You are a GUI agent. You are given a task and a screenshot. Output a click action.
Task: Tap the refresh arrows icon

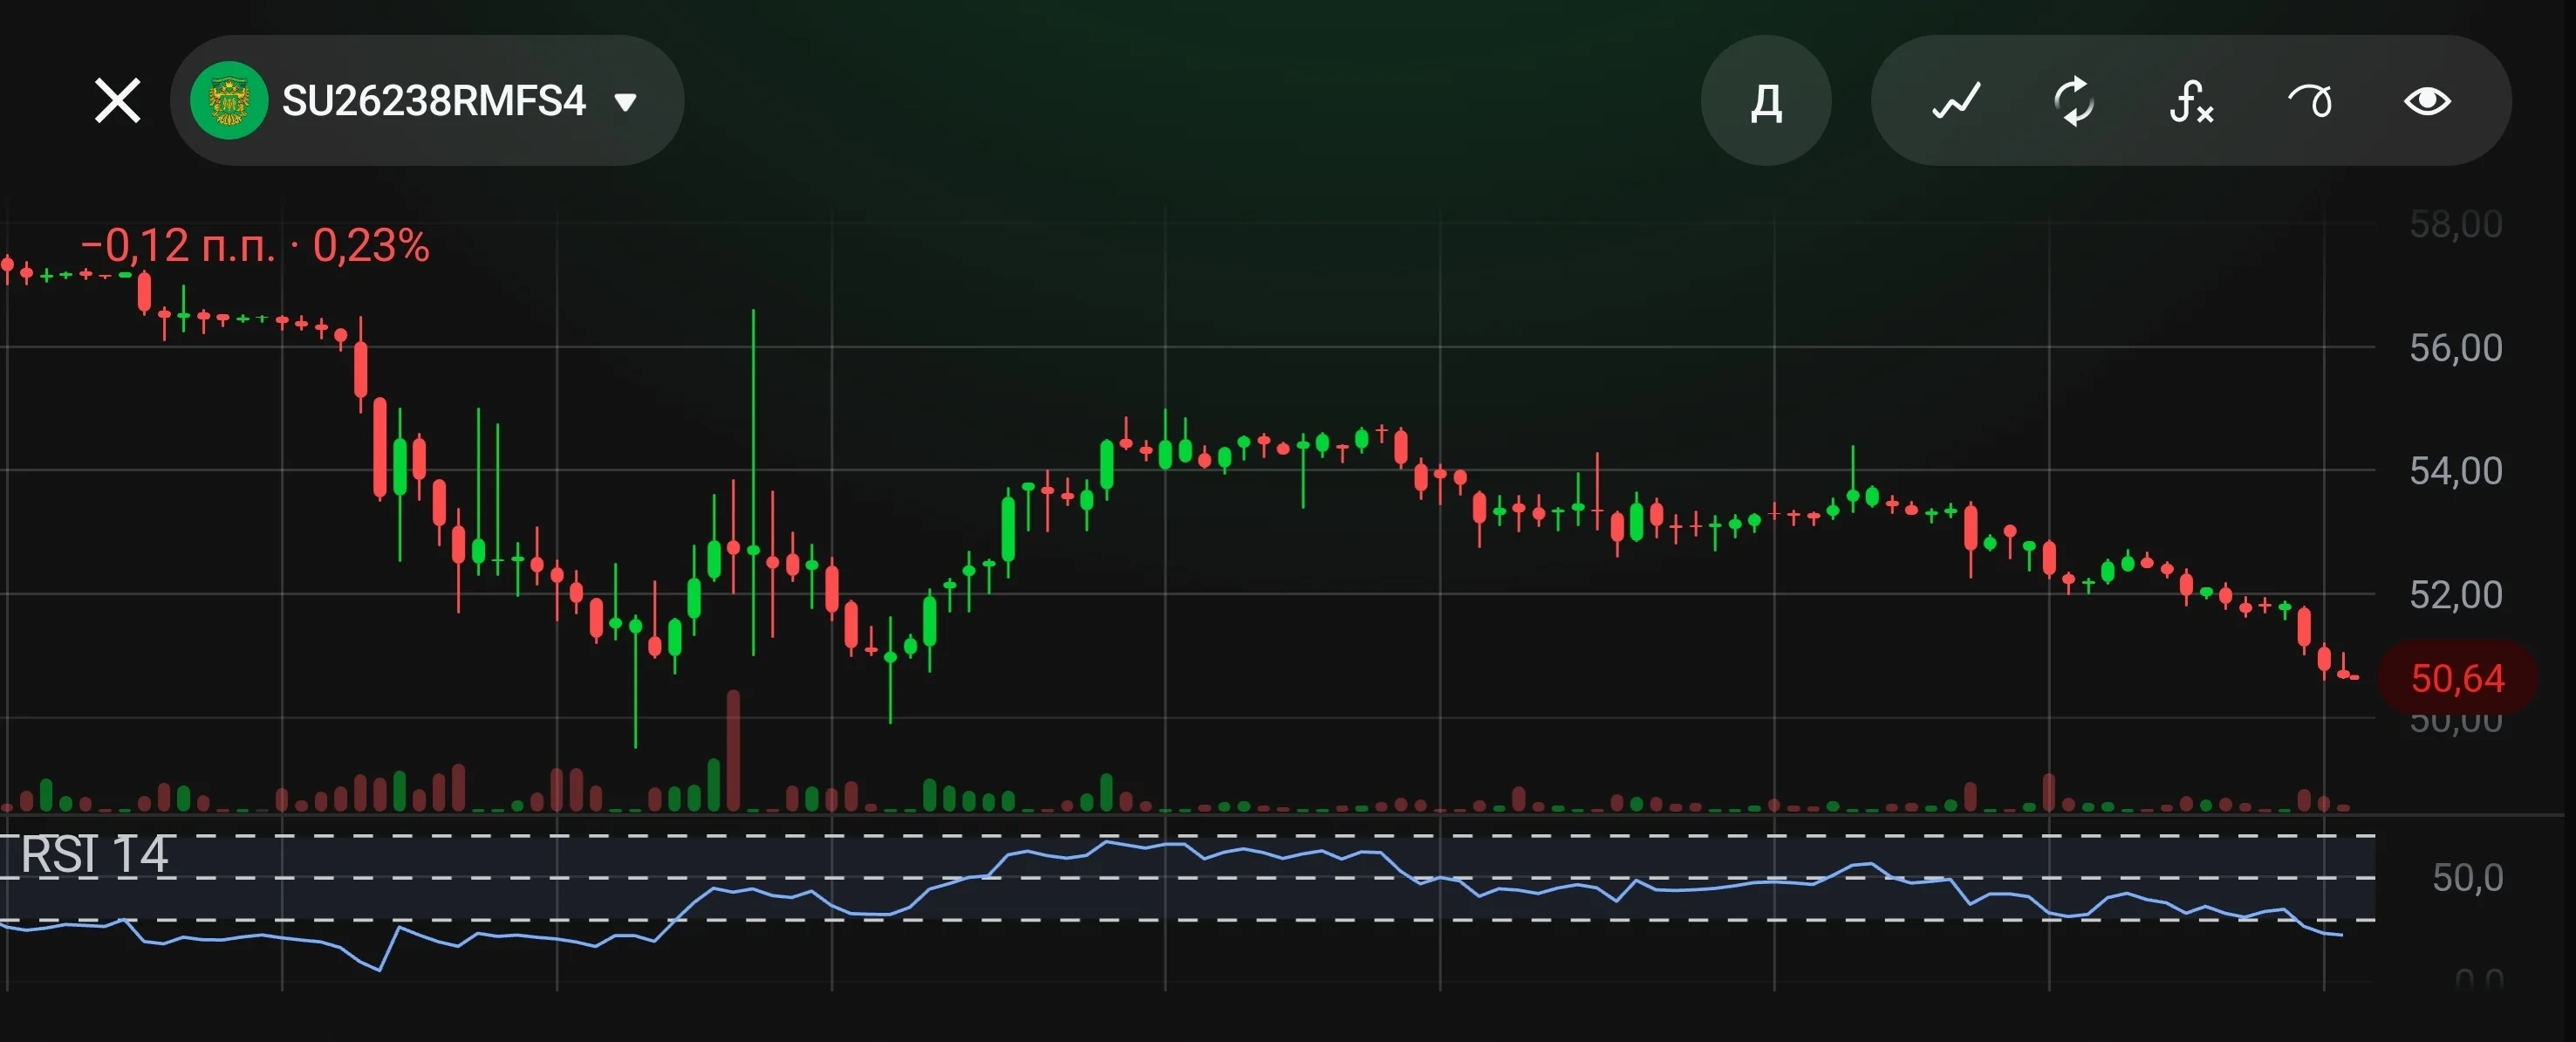click(2073, 101)
